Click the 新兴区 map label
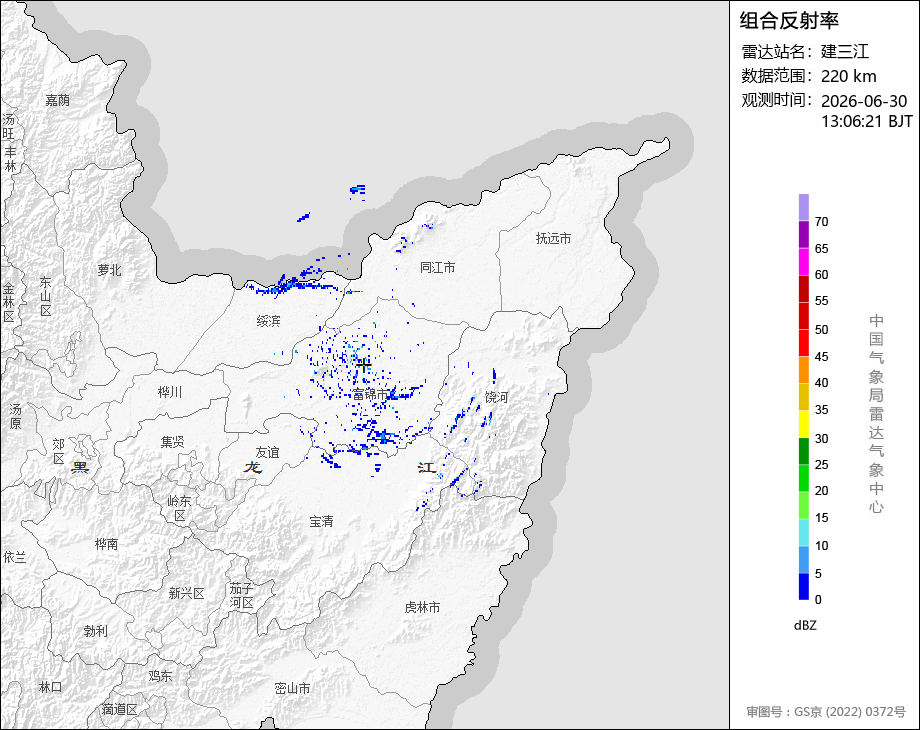This screenshot has width=920, height=730. click(x=187, y=593)
